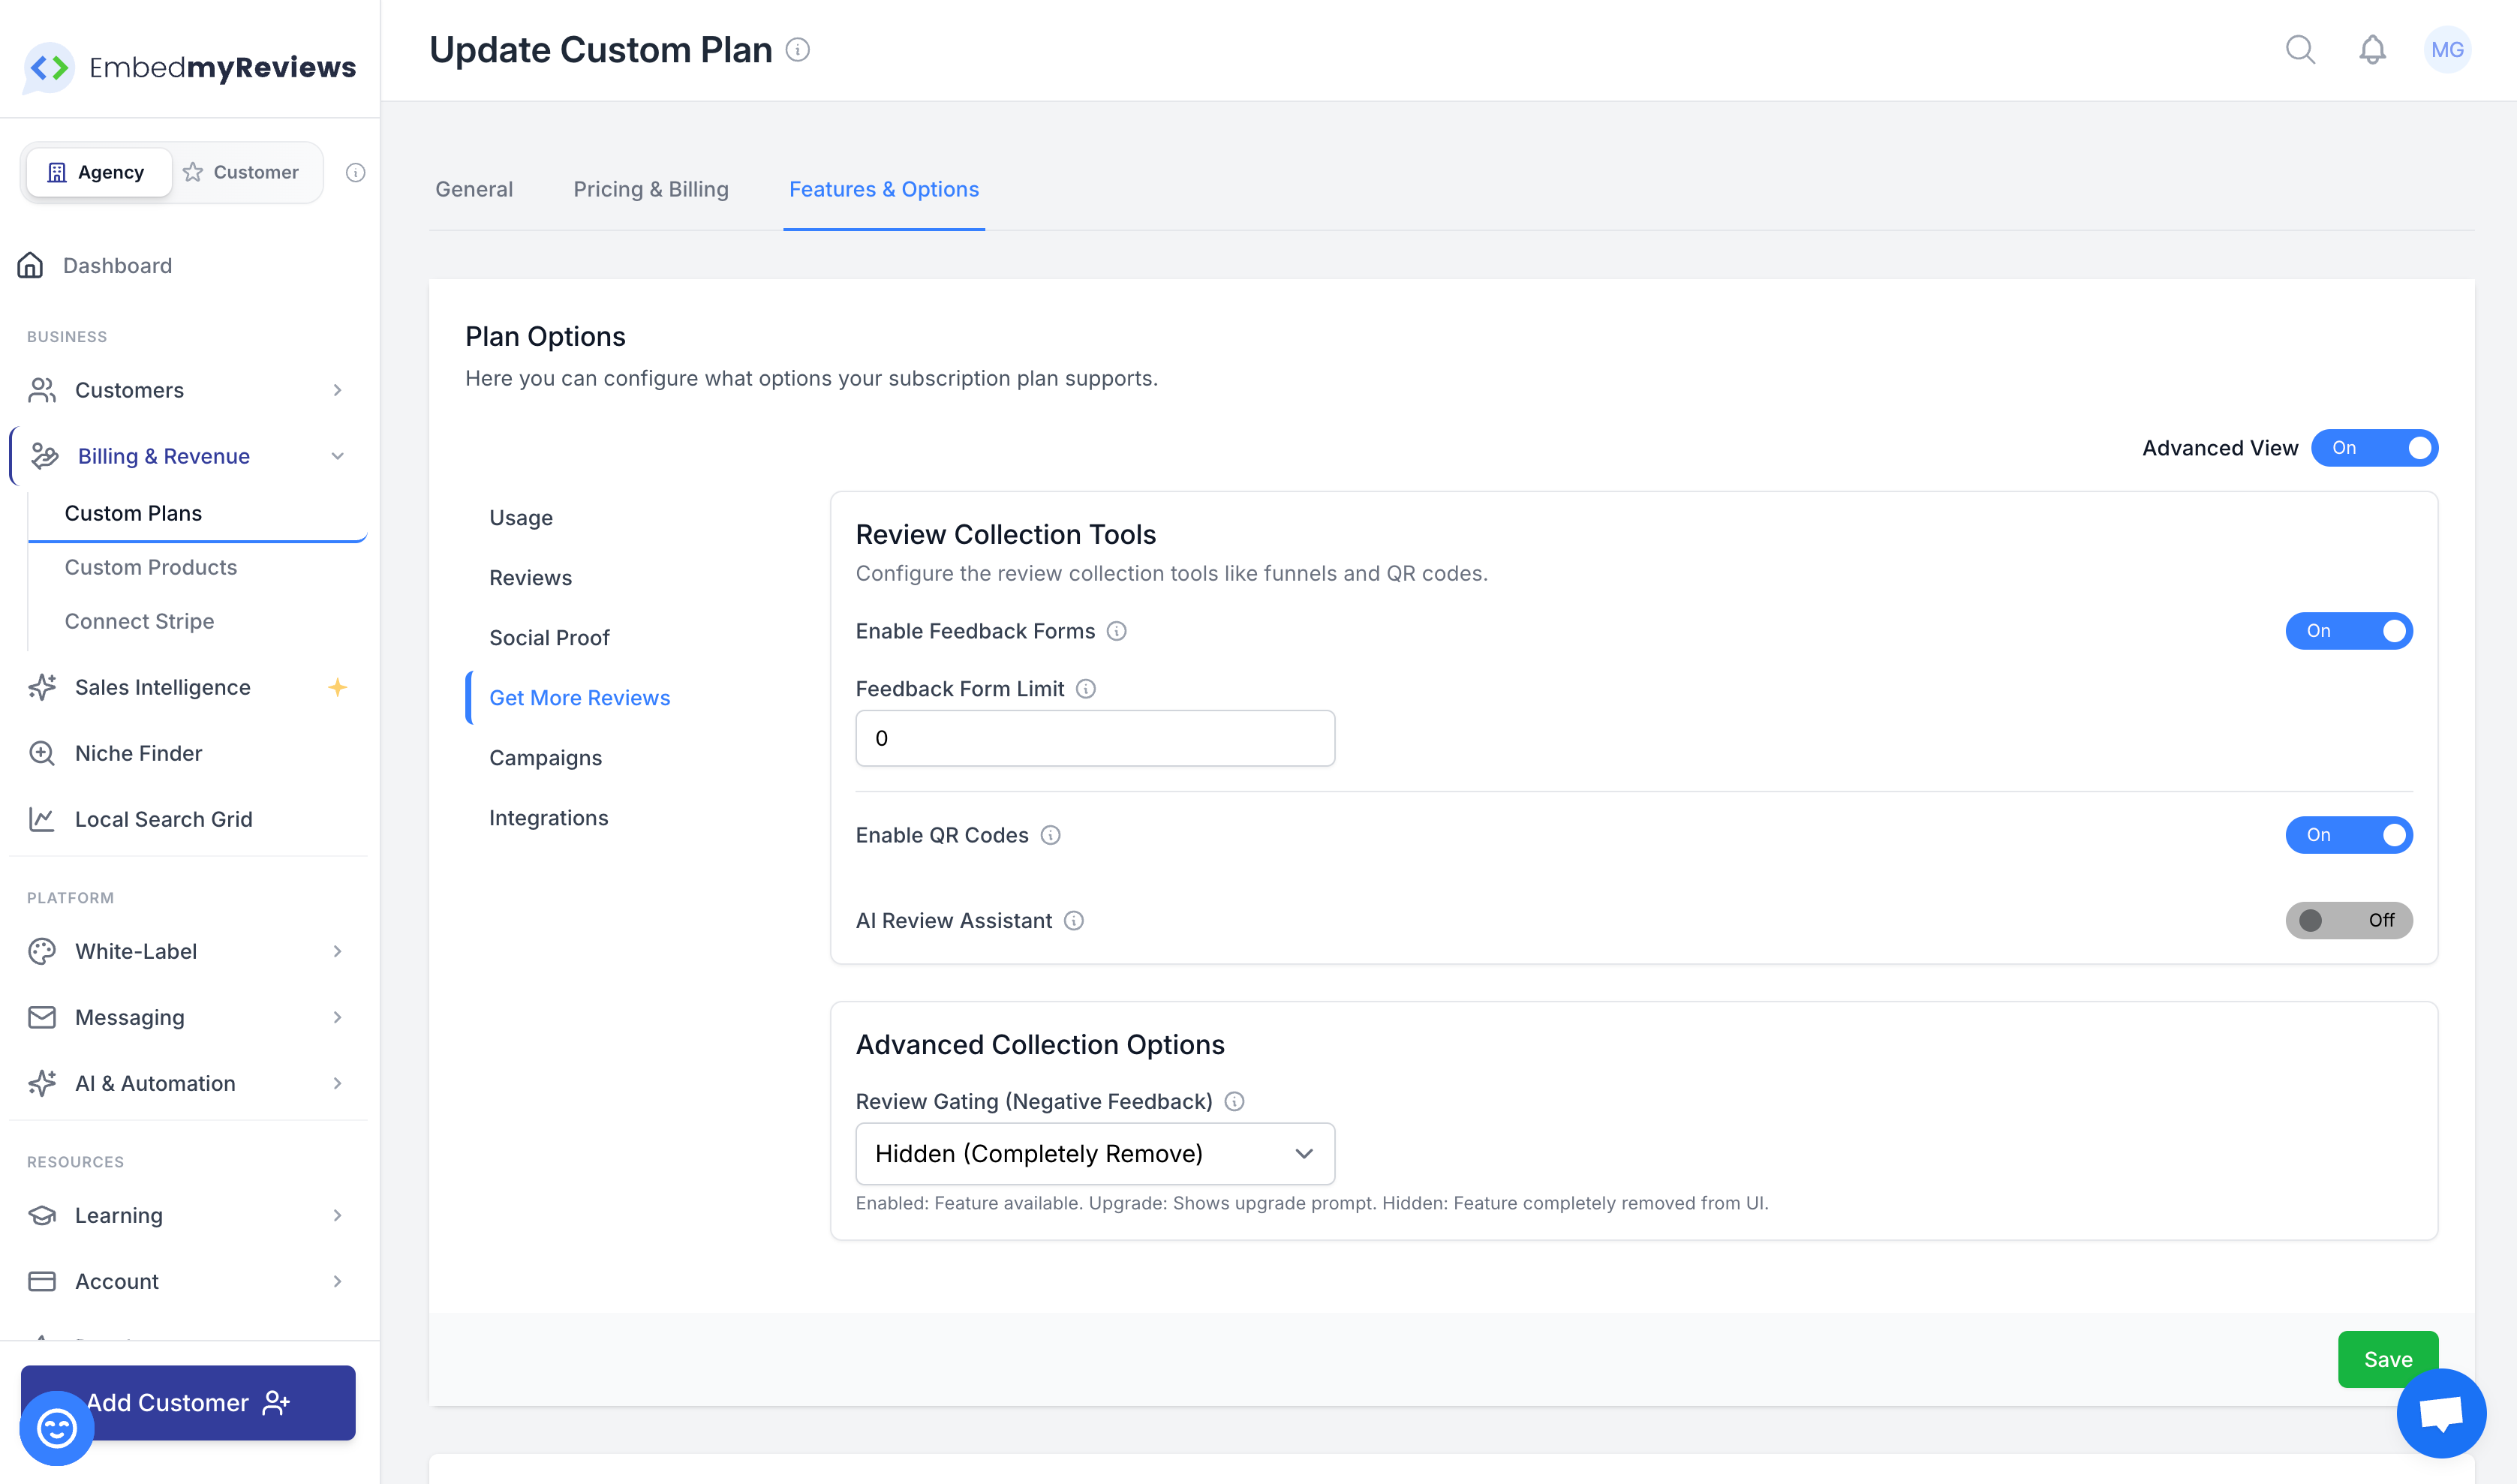
Task: Click info icon beside Enable QR Codes
Action: [1050, 835]
